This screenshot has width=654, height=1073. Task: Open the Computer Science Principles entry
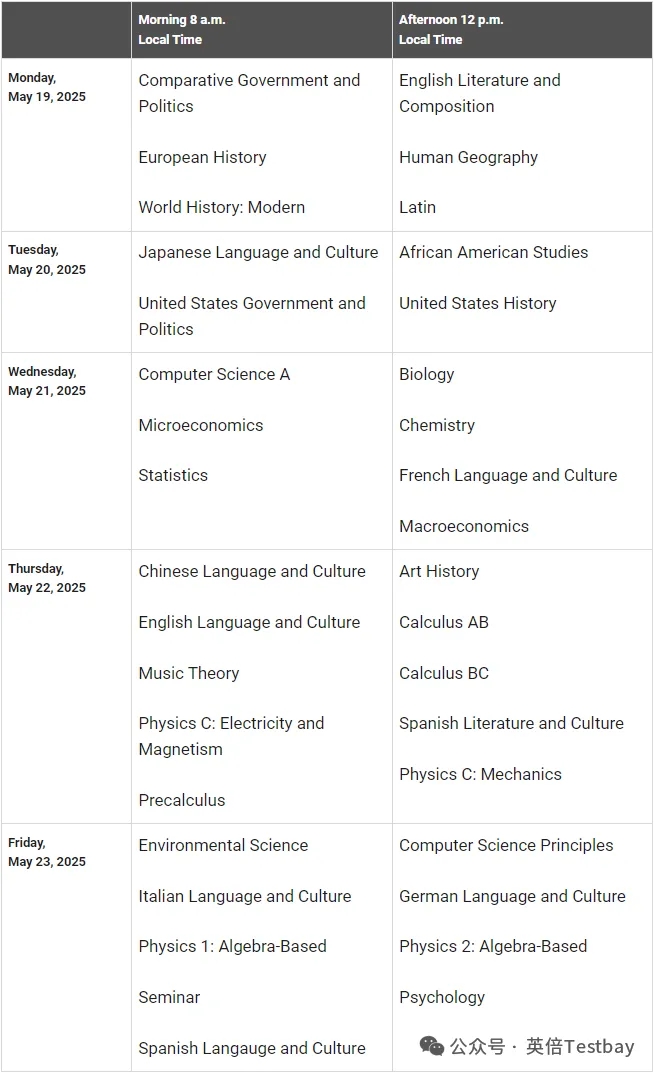pos(506,845)
